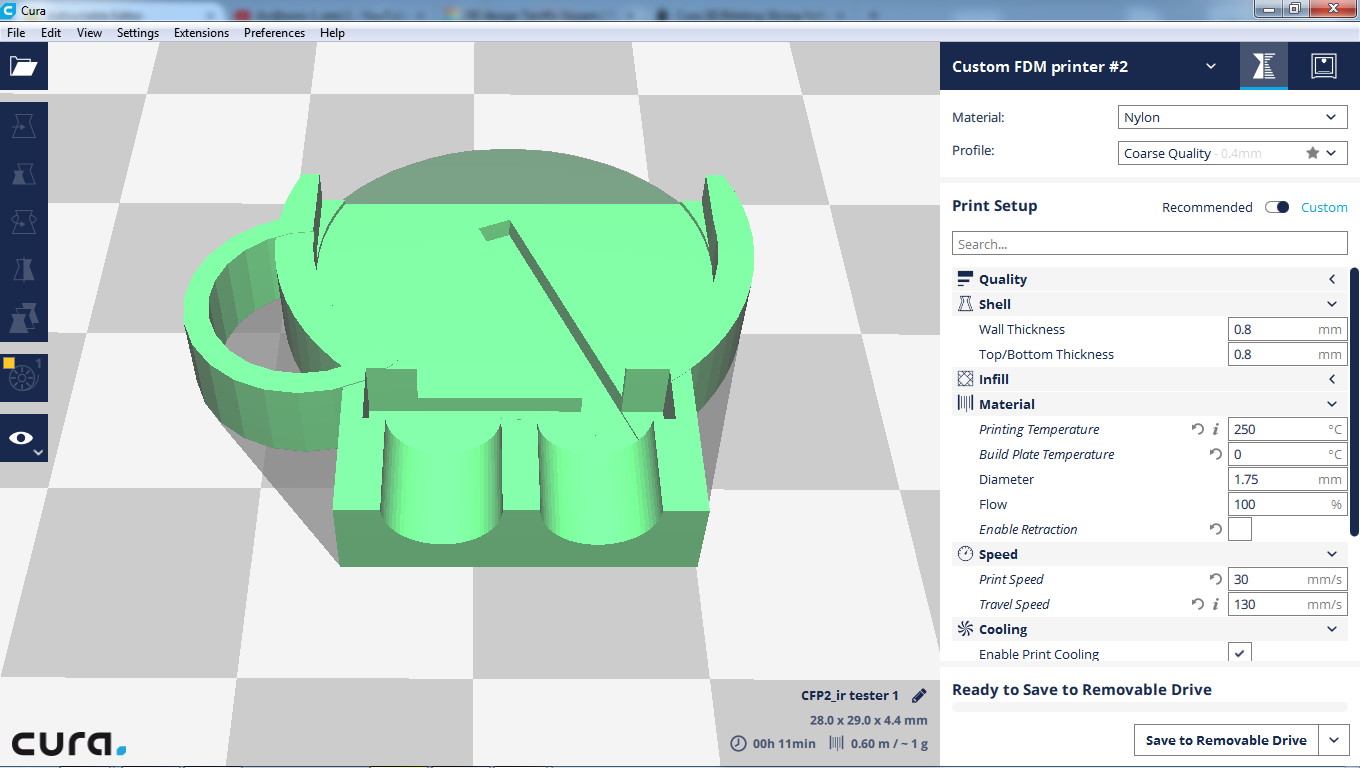Screen dimensions: 1360x768
Task: Click the settings Search field
Action: click(1149, 244)
